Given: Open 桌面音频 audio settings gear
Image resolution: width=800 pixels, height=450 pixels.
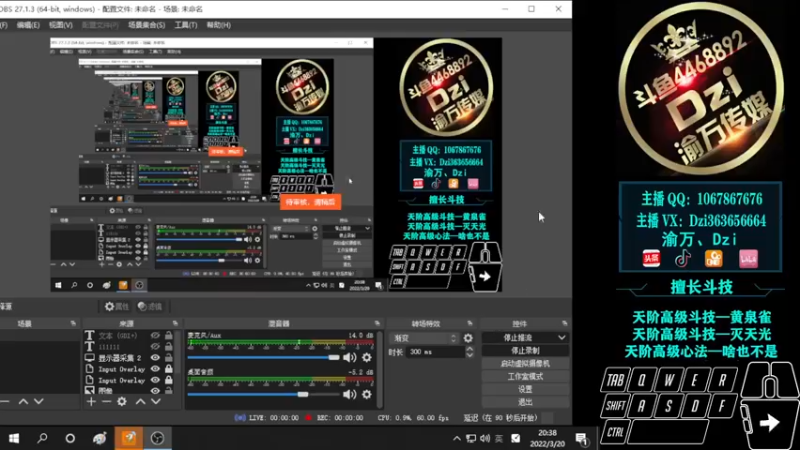Looking at the screenshot, I should (x=367, y=394).
